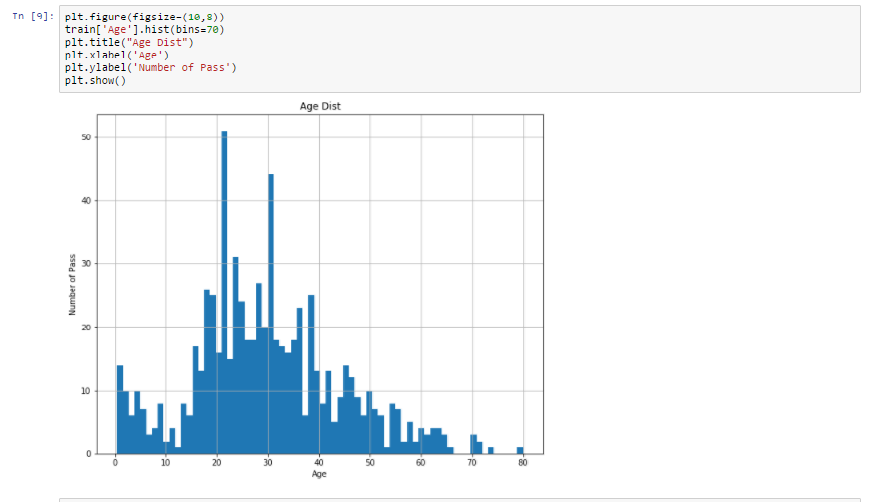Click the tallest histogram bar near age 21
Viewport: 873px width, 502px height.
point(224,292)
